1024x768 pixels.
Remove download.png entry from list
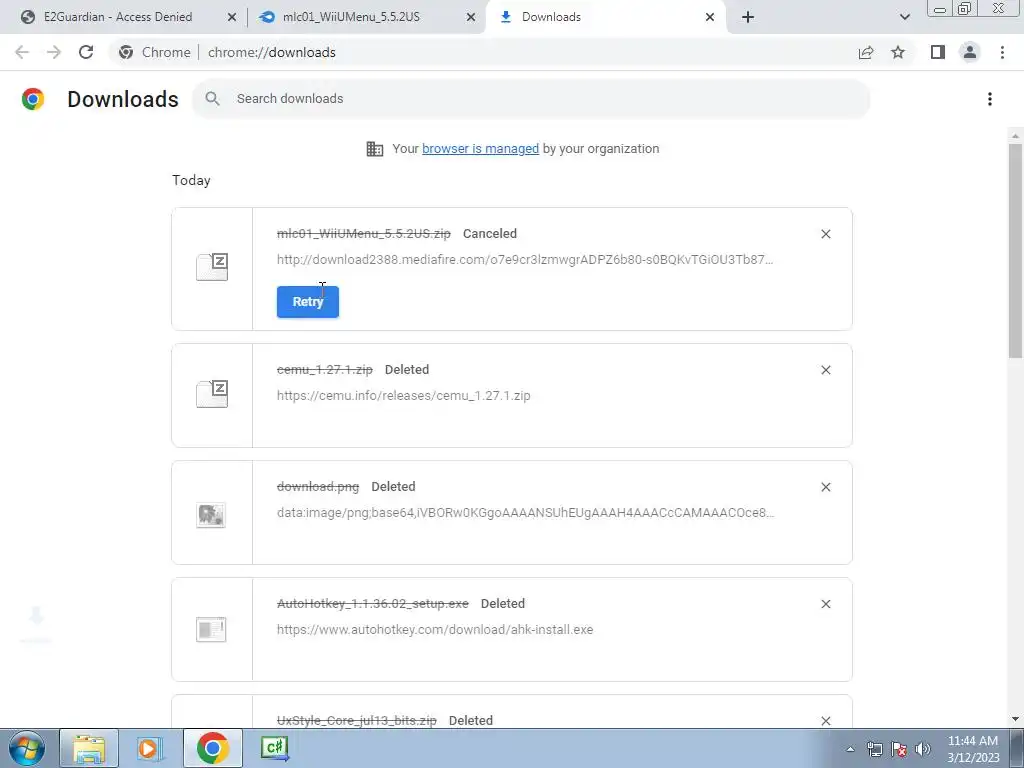coord(825,487)
